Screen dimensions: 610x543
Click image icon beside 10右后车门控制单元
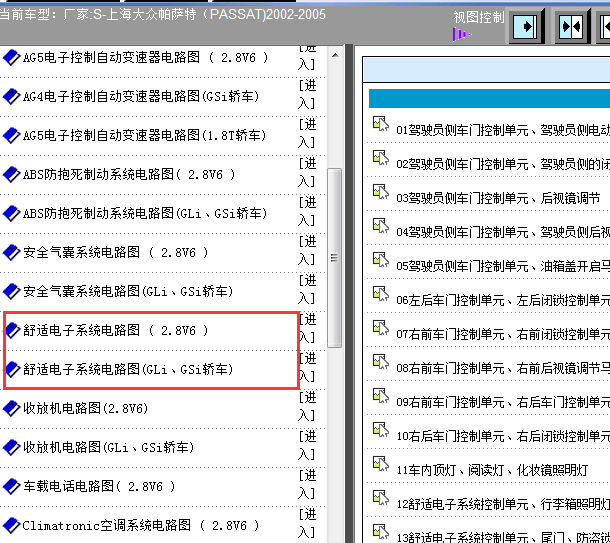coord(380,430)
